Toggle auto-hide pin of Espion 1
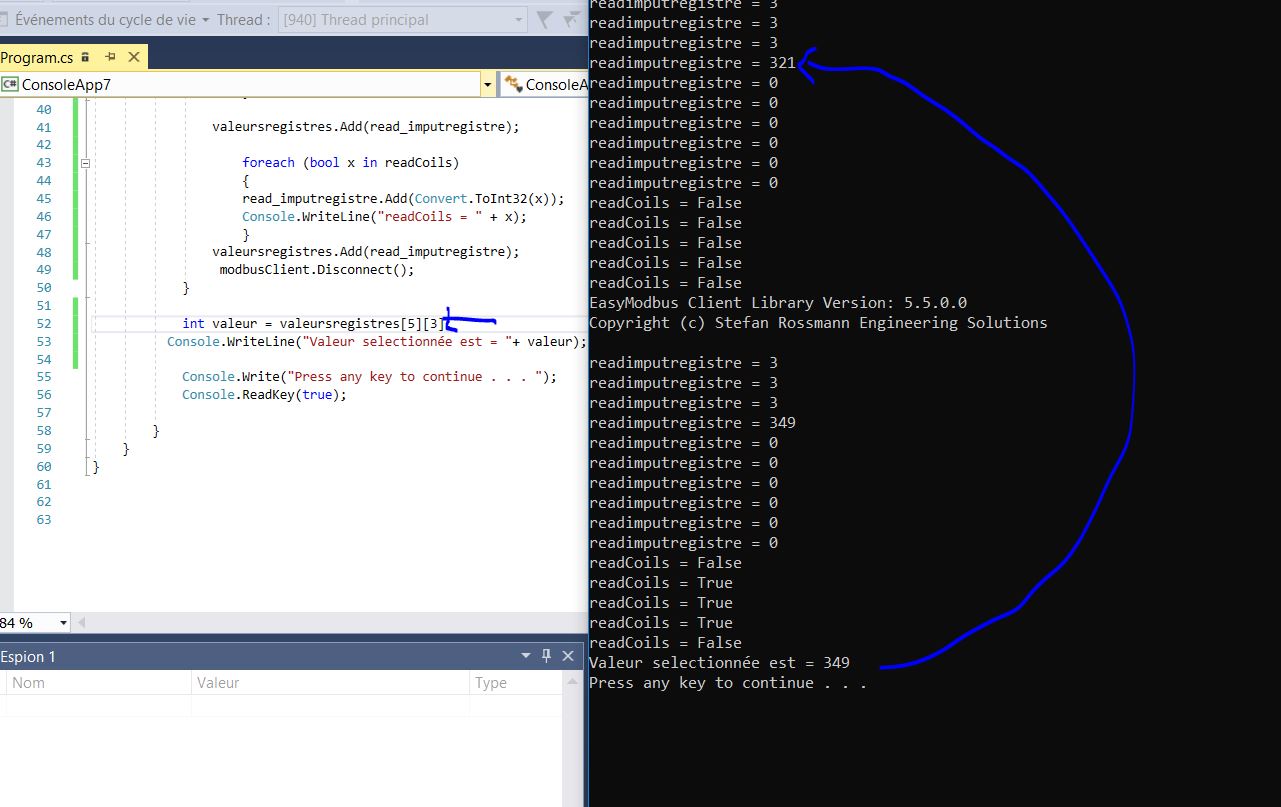Image resolution: width=1281 pixels, height=807 pixels. (x=546, y=656)
